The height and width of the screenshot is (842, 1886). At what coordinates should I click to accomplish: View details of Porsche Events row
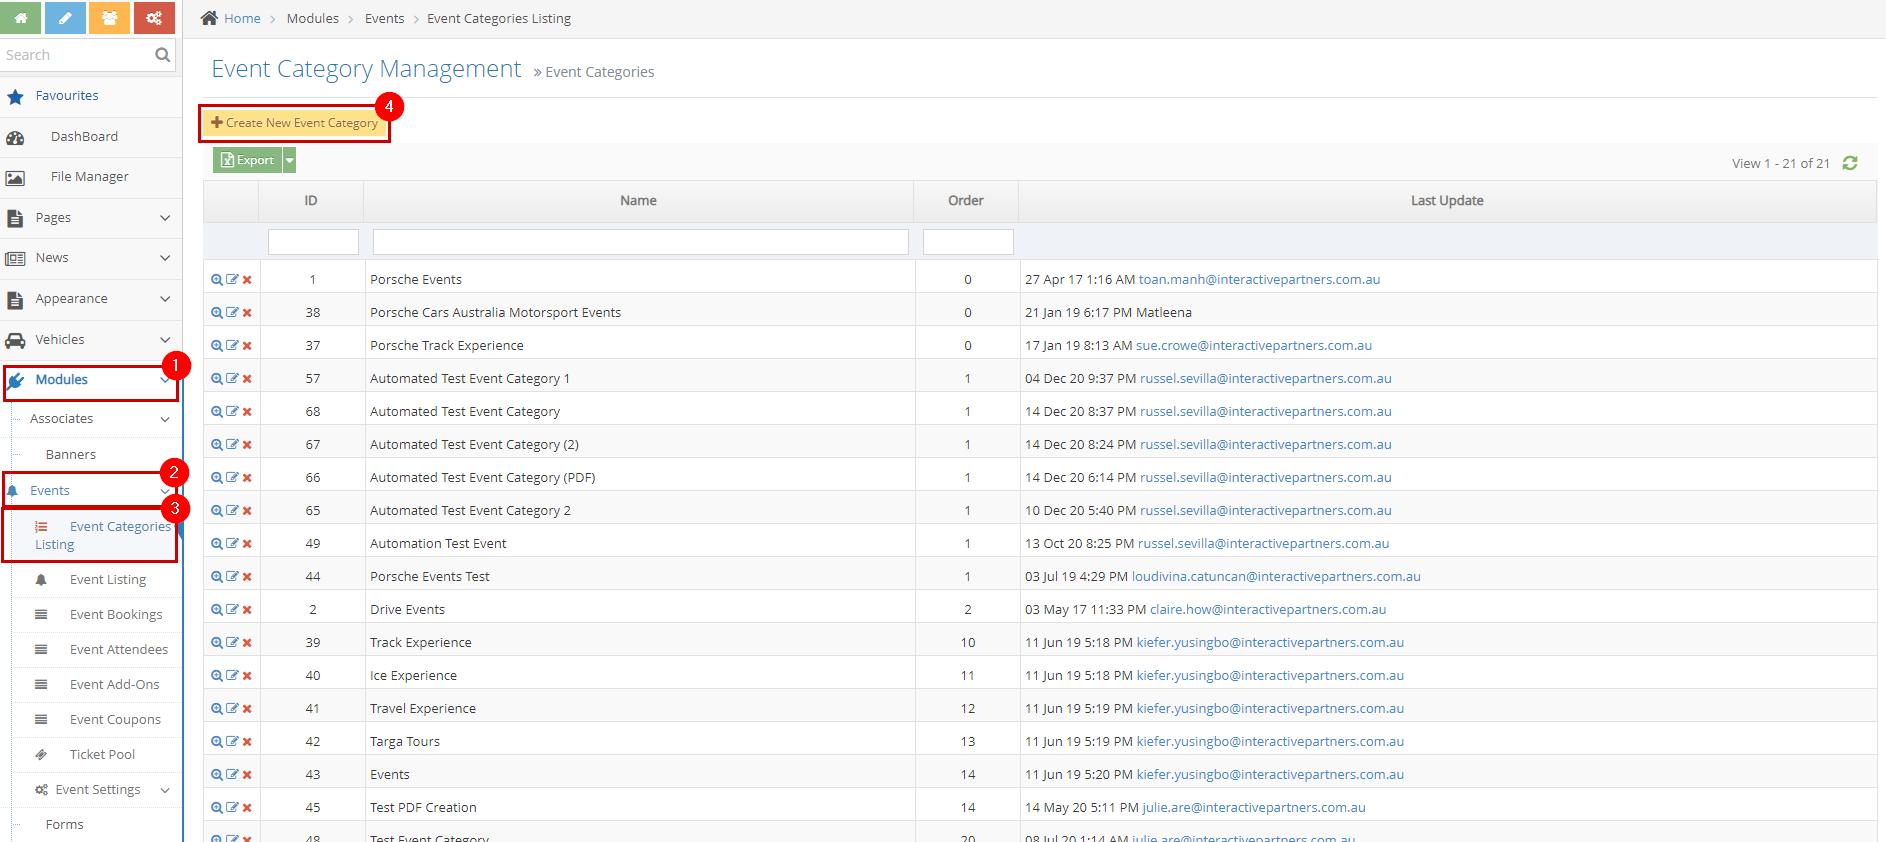tap(216, 280)
